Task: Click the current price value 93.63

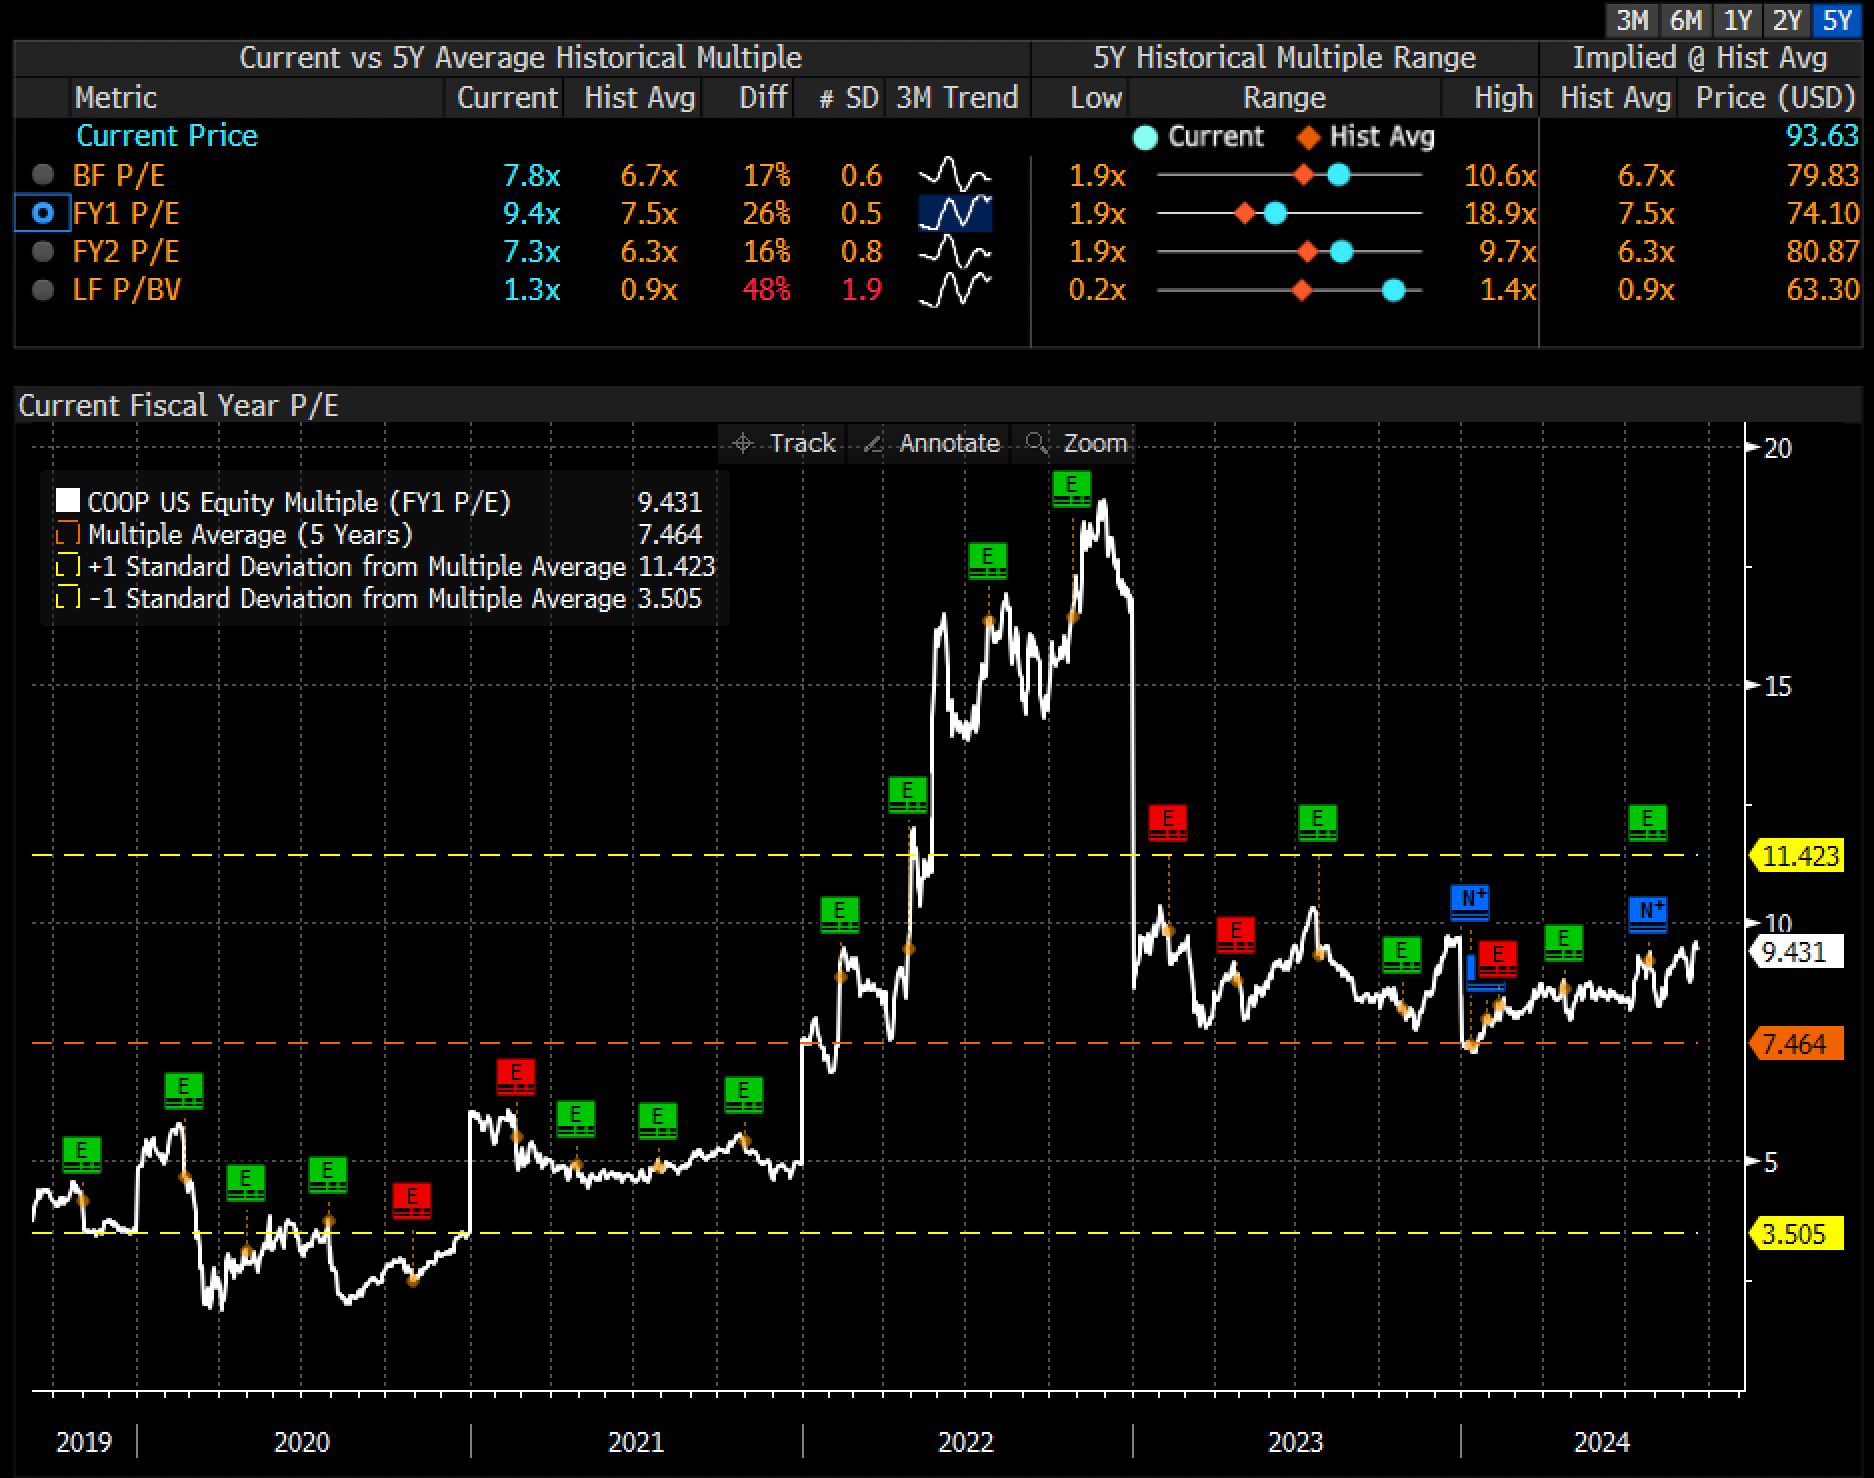Action: [x=1822, y=136]
